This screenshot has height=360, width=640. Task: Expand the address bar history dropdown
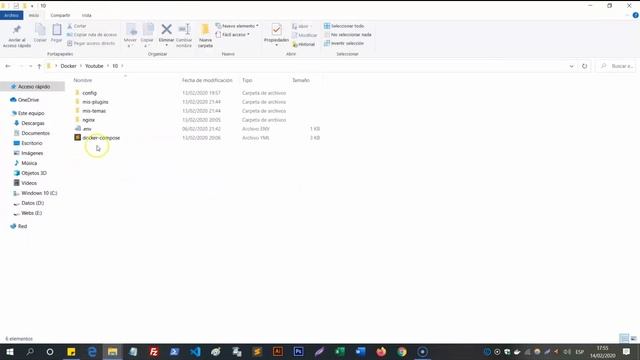pyautogui.click(x=571, y=66)
